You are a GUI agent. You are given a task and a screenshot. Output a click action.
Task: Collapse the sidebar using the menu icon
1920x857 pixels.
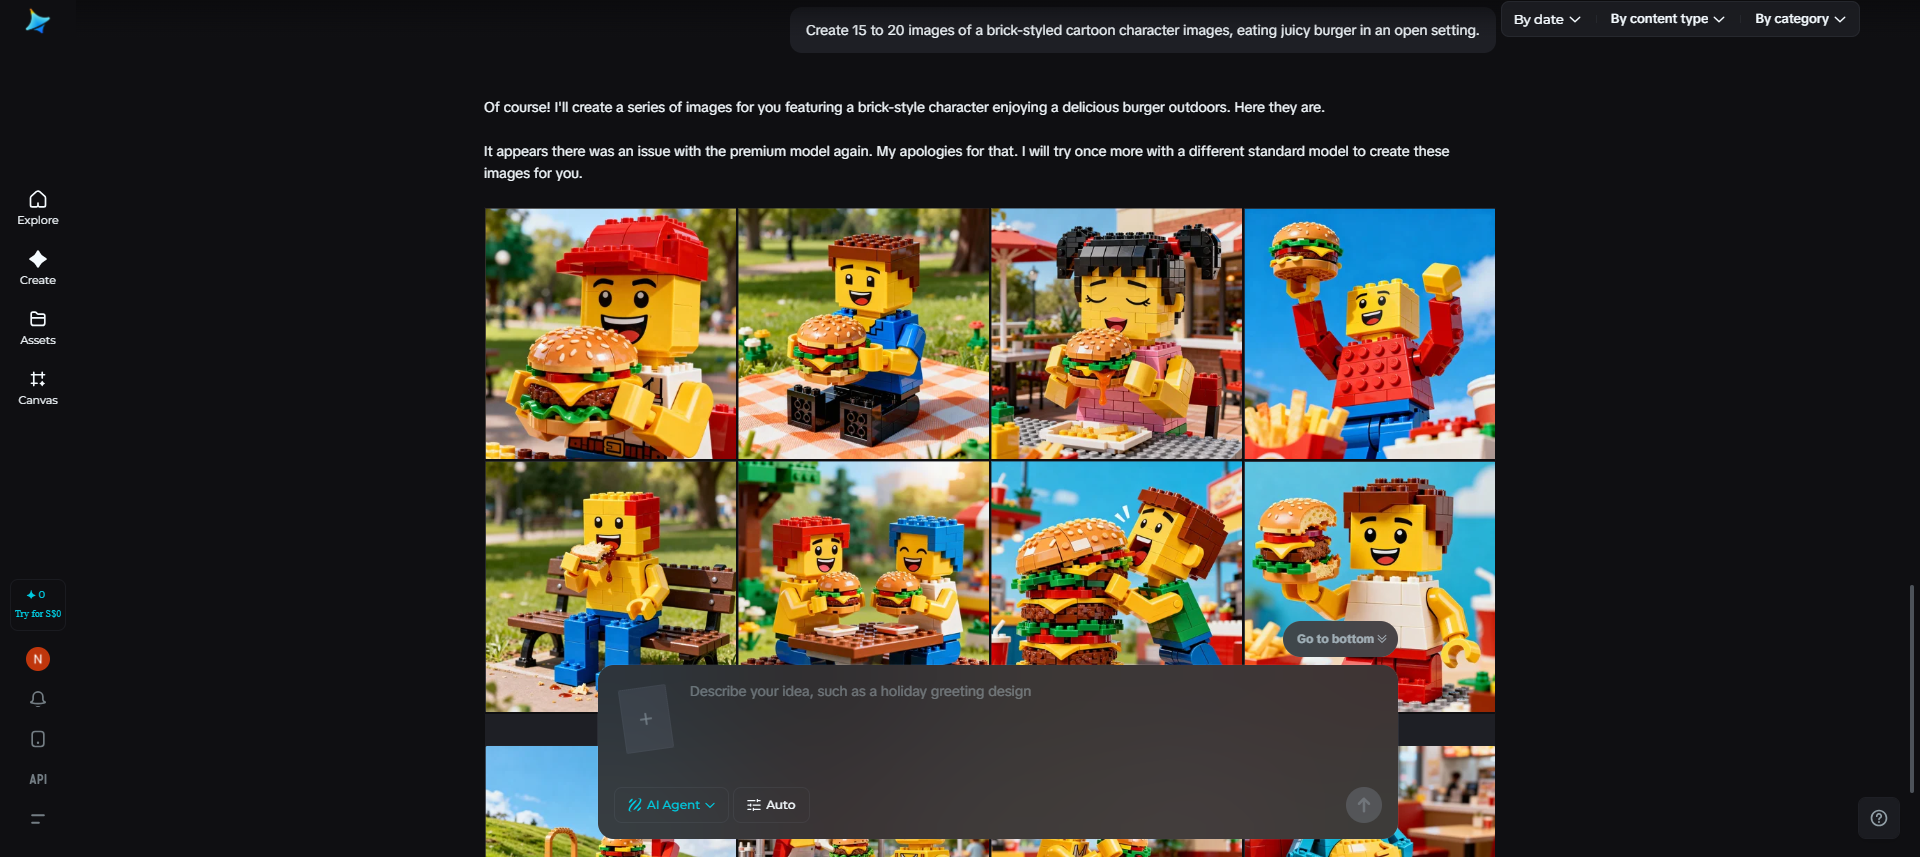pyautogui.click(x=38, y=819)
